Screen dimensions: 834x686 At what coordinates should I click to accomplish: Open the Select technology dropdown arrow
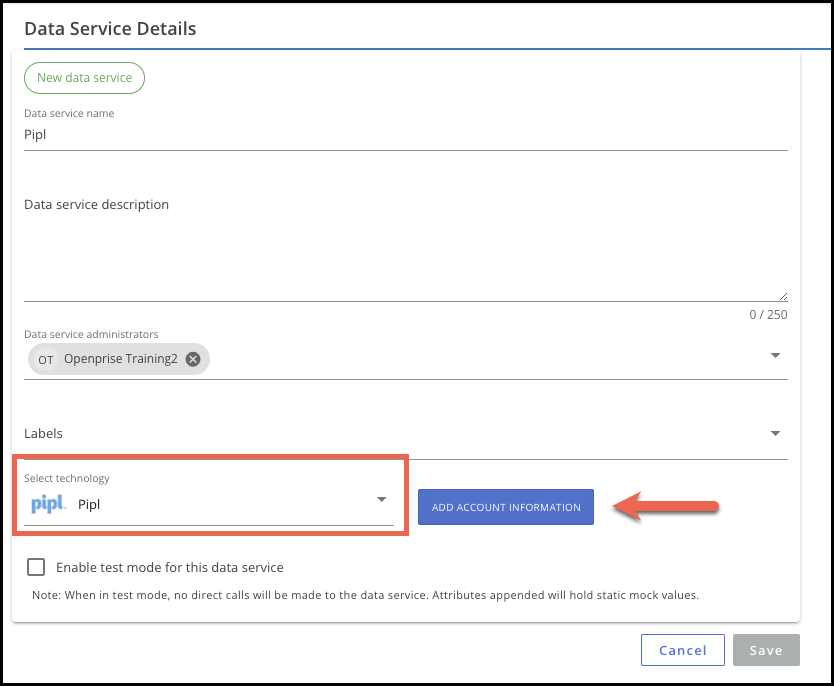point(381,499)
